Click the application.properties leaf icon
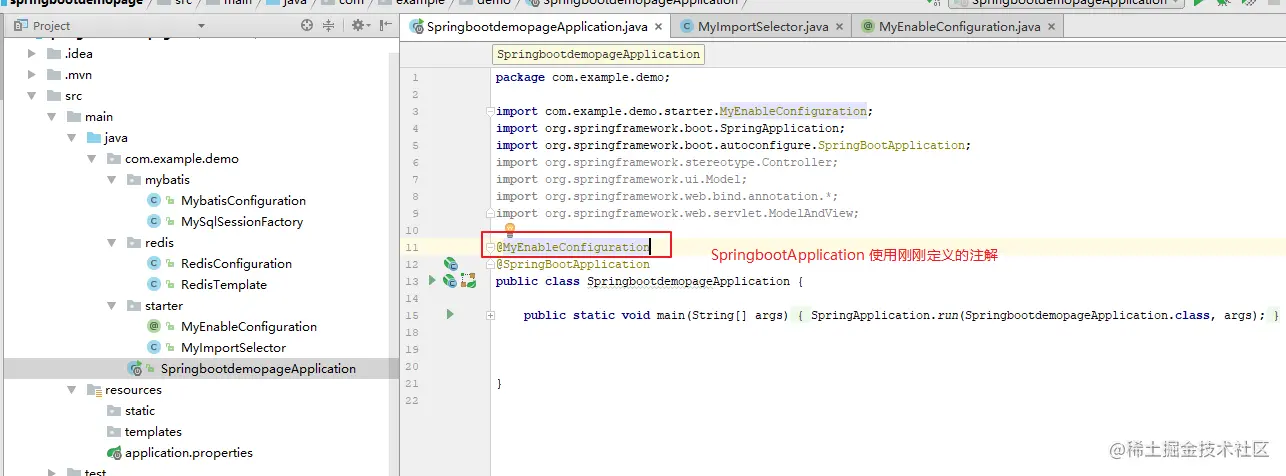Image resolution: width=1286 pixels, height=476 pixels. click(114, 453)
